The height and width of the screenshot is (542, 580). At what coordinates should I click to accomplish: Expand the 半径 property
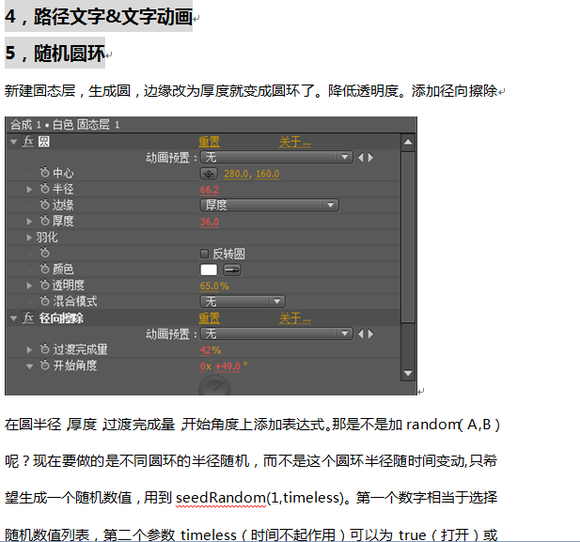[29, 189]
